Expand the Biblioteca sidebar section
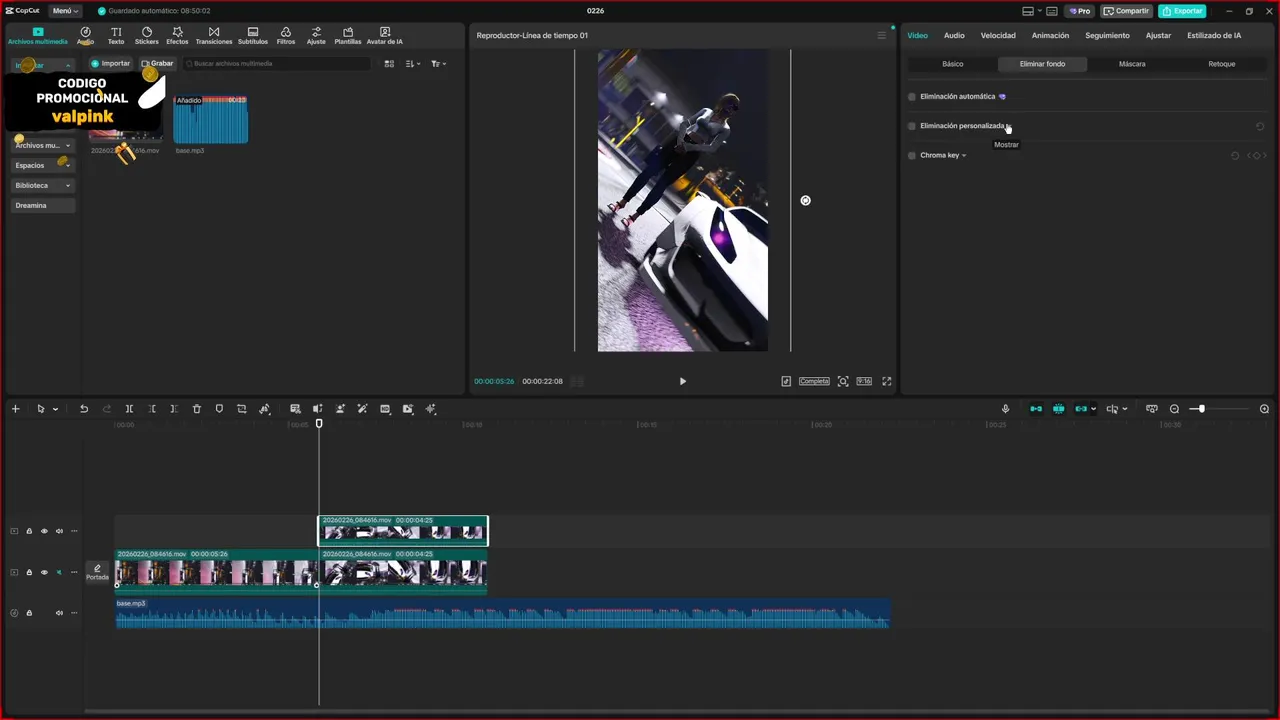1280x720 pixels. coord(68,186)
